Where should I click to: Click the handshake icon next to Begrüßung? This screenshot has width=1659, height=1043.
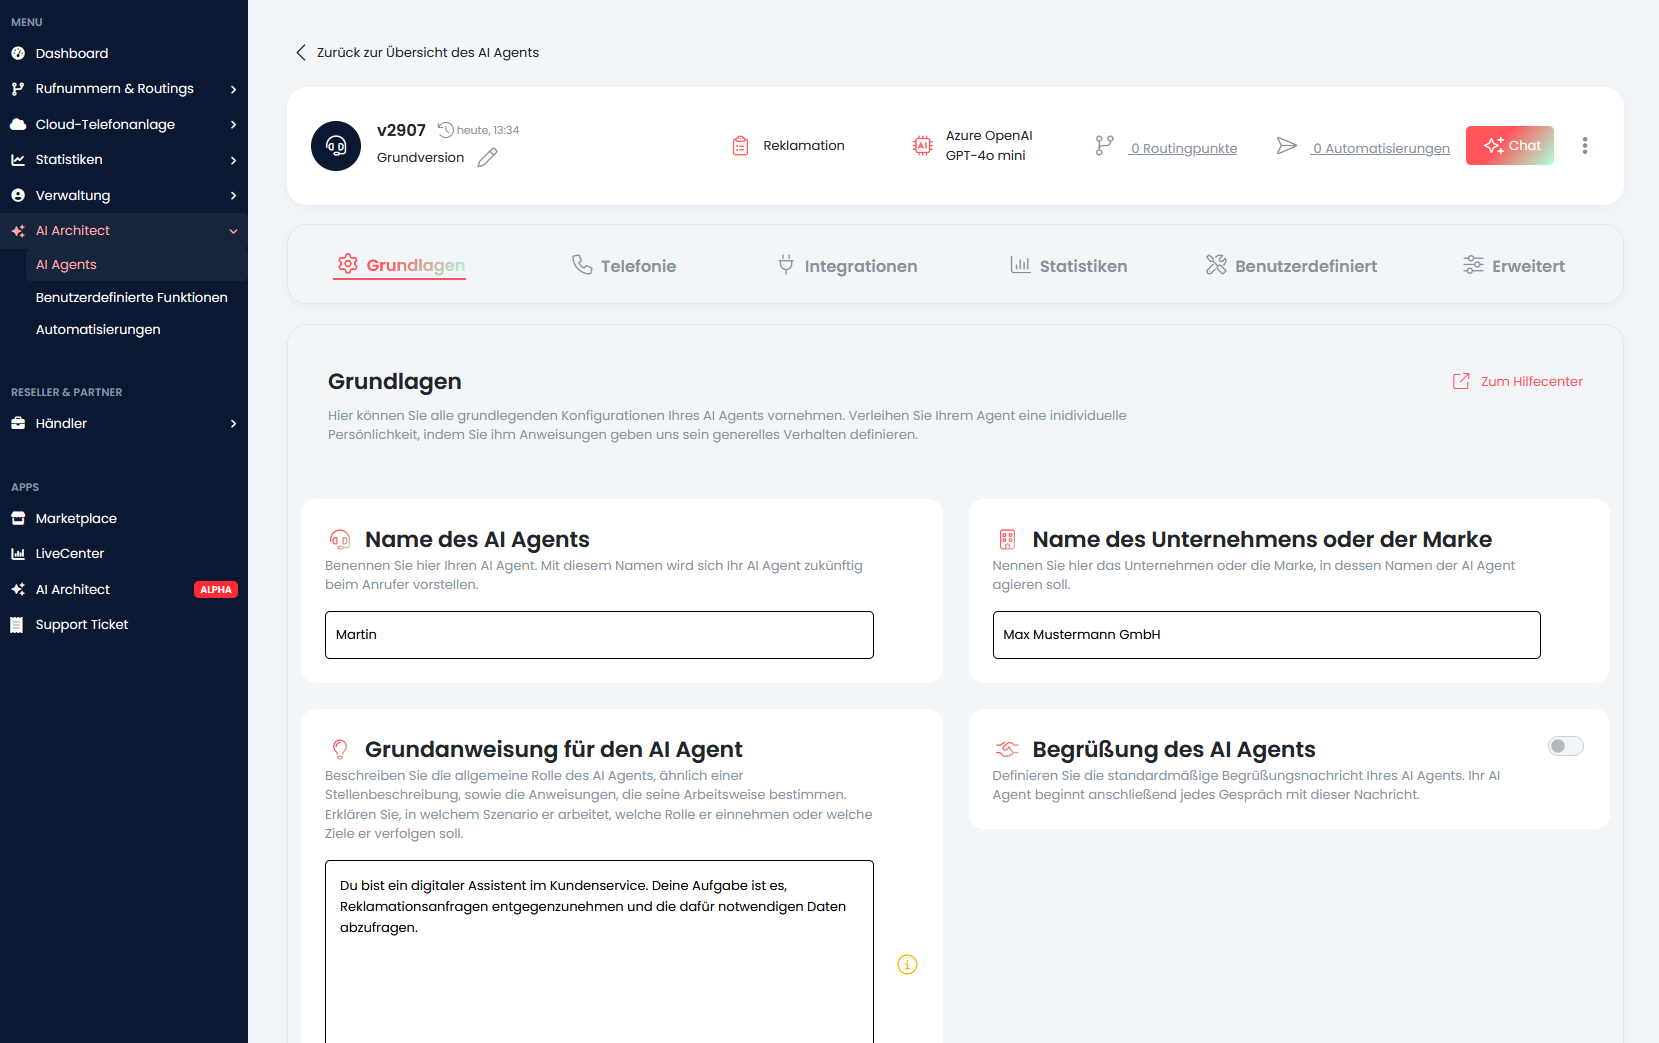point(1007,749)
